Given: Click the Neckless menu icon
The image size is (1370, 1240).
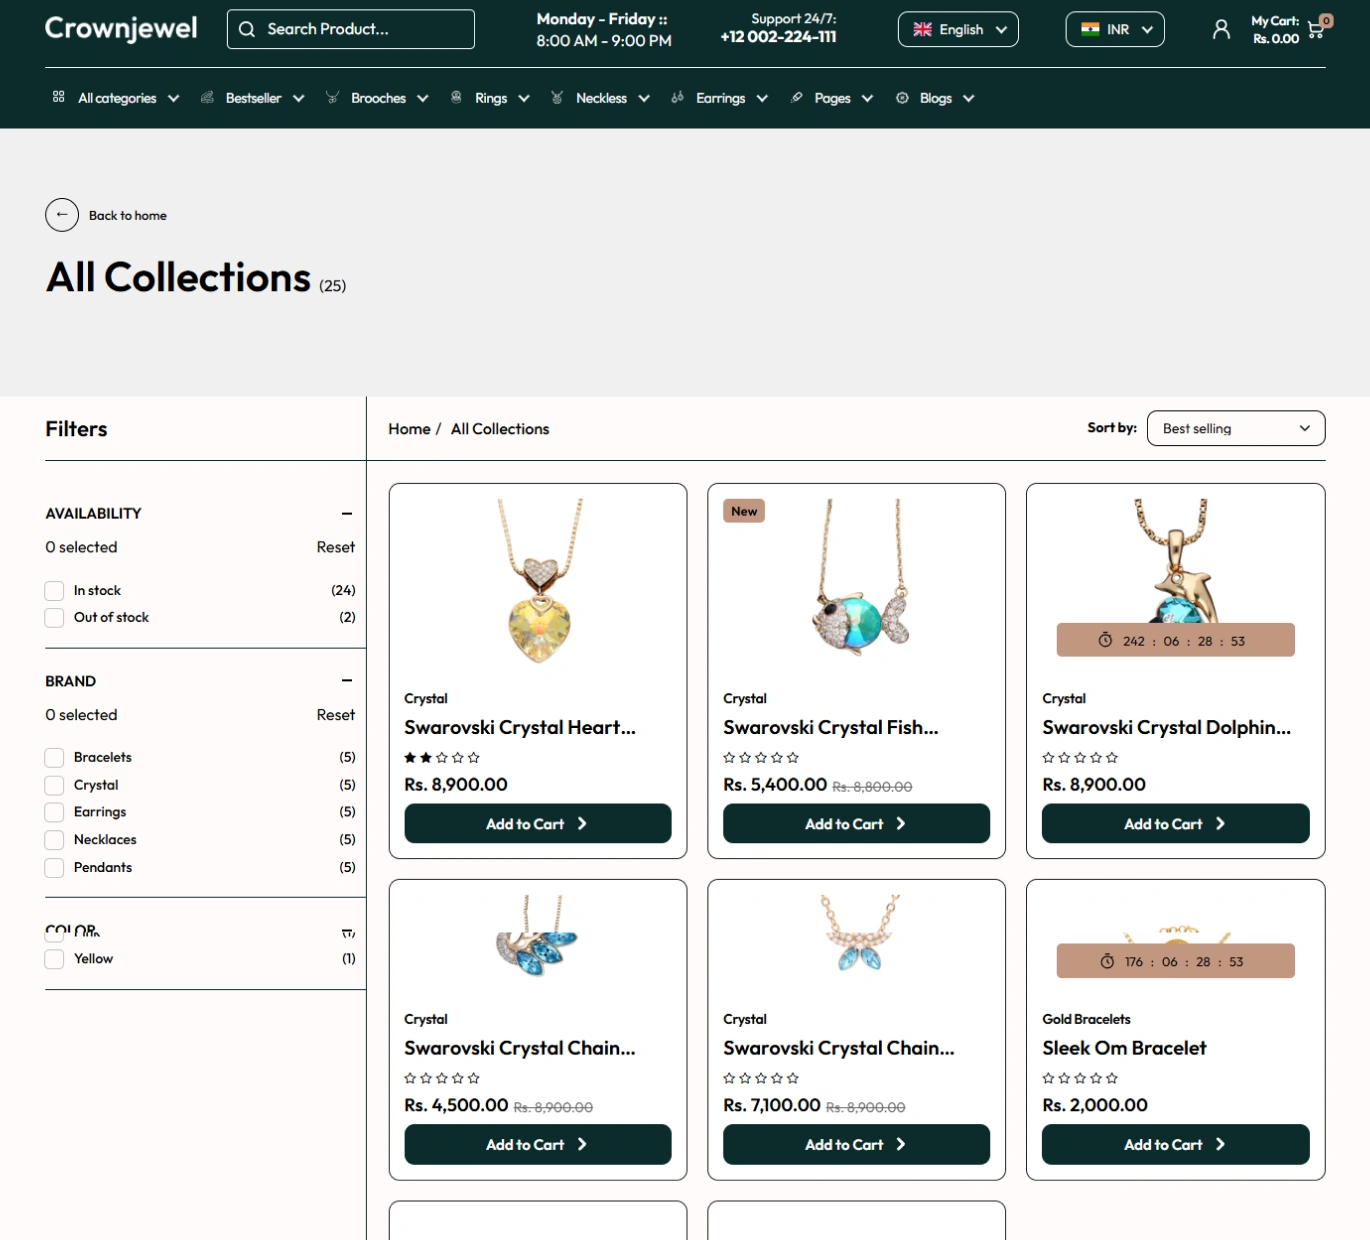Looking at the screenshot, I should pyautogui.click(x=557, y=97).
